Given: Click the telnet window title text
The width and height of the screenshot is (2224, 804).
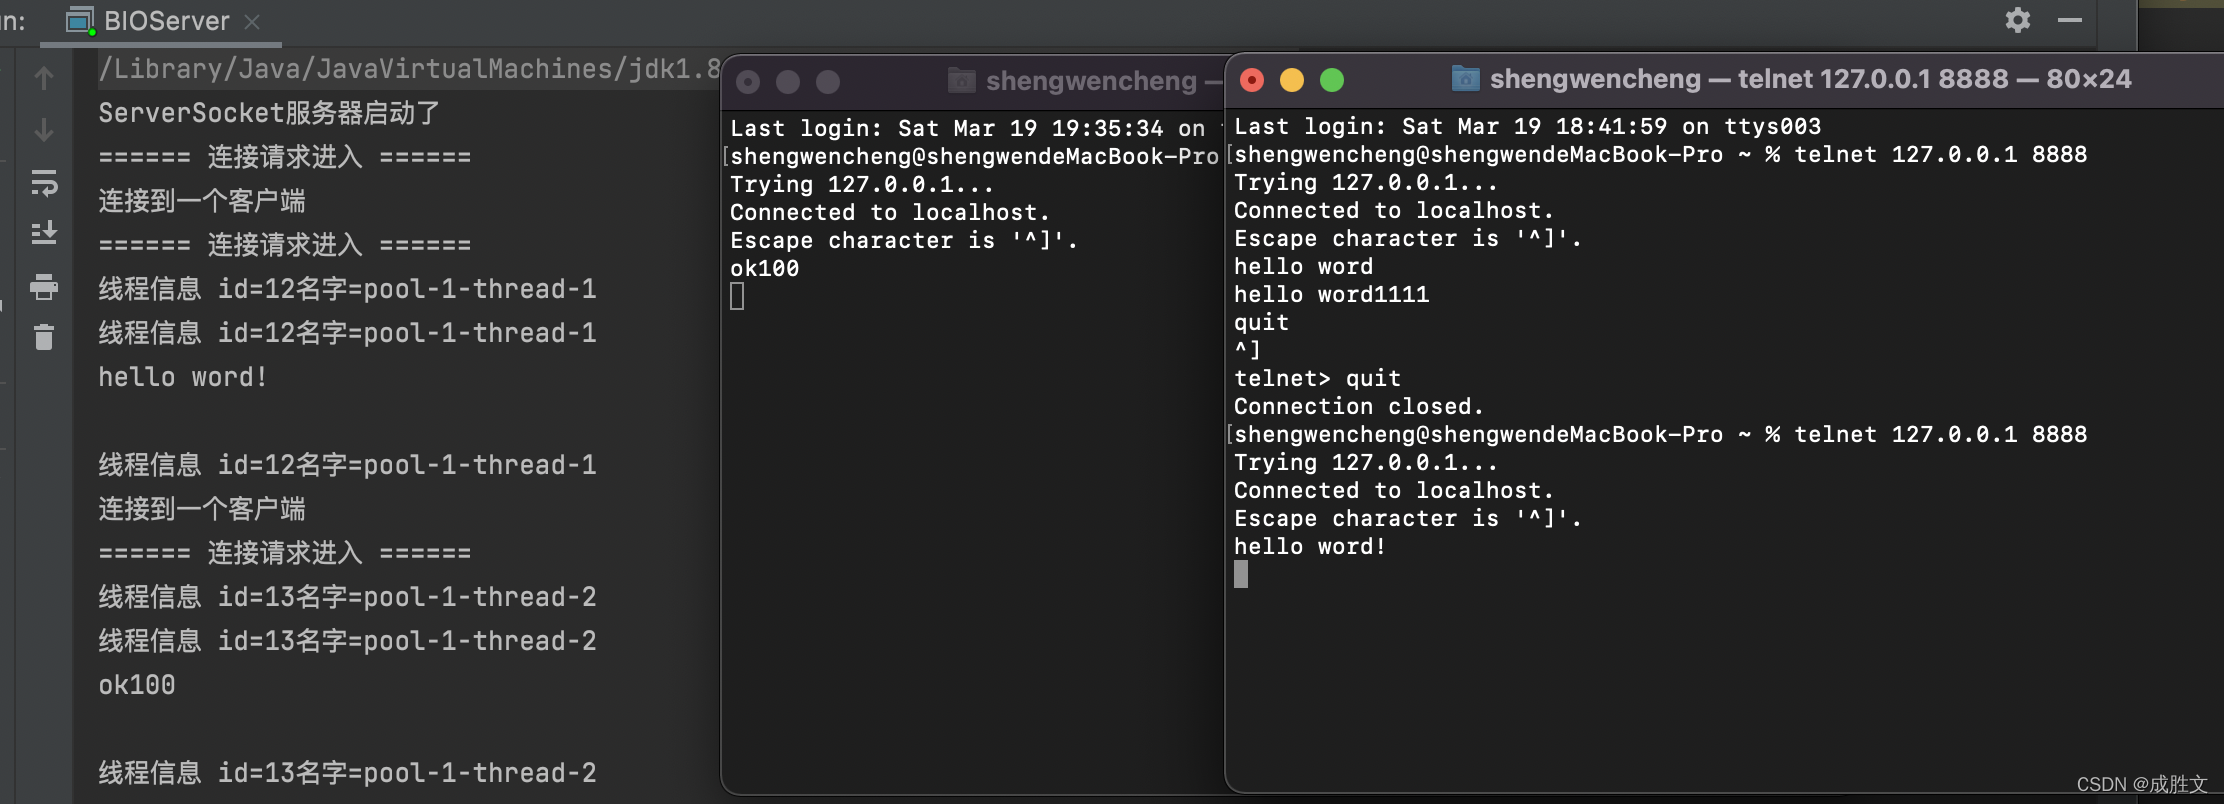Looking at the screenshot, I should click(x=1810, y=79).
